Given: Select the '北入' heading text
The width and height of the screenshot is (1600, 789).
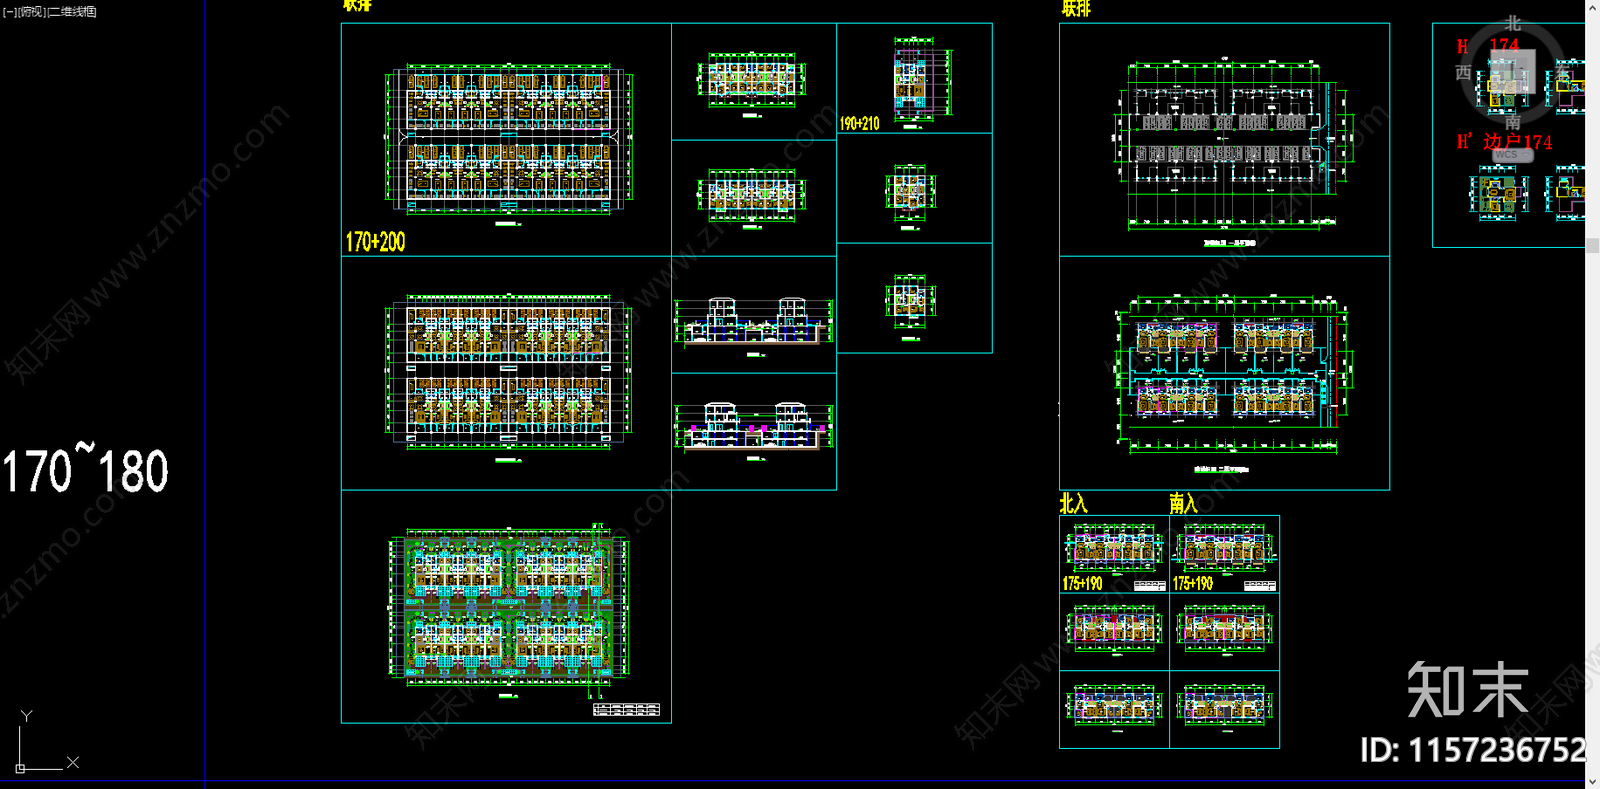Looking at the screenshot, I should click(x=1073, y=503).
